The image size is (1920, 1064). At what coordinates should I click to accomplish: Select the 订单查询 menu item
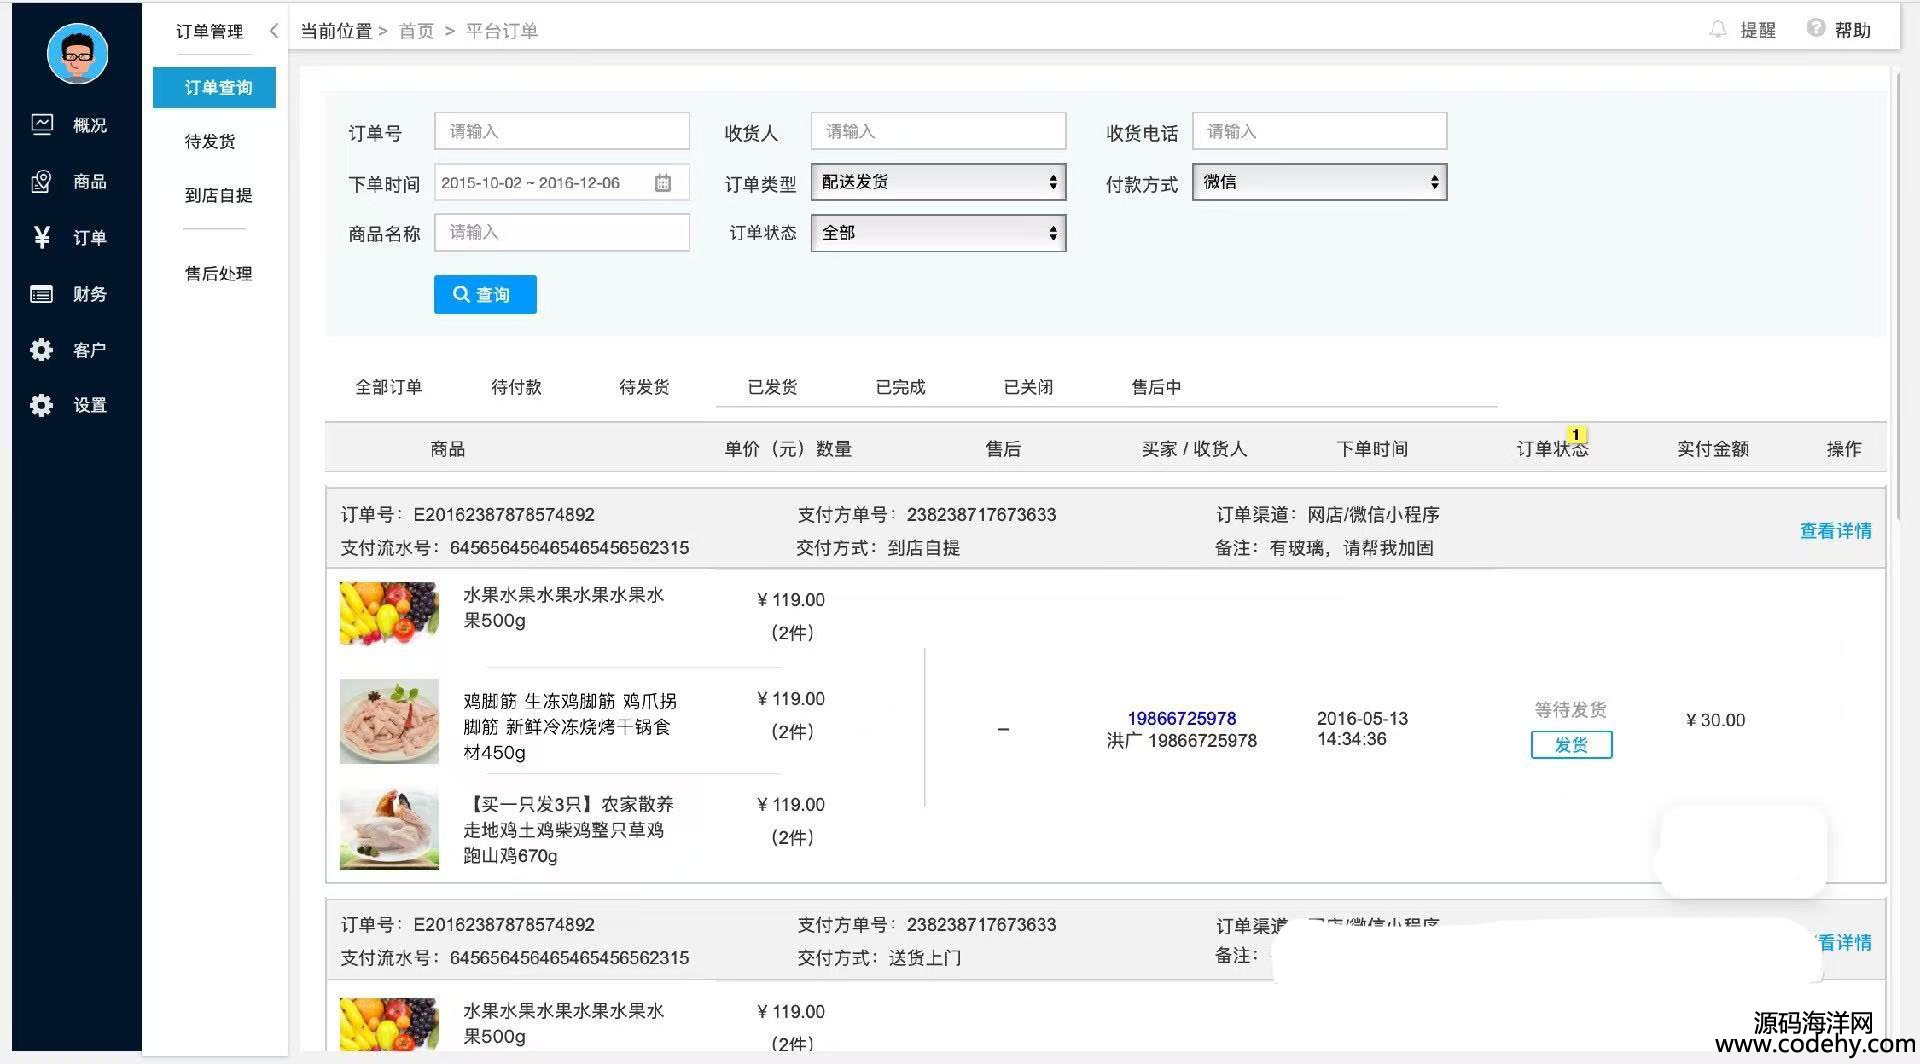tap(214, 87)
